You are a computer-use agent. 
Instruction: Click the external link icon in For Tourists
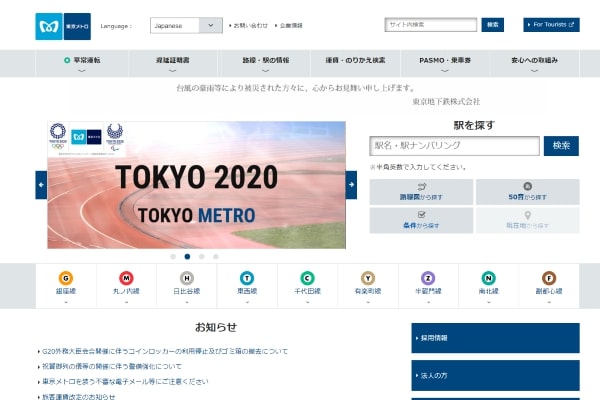click(571, 24)
